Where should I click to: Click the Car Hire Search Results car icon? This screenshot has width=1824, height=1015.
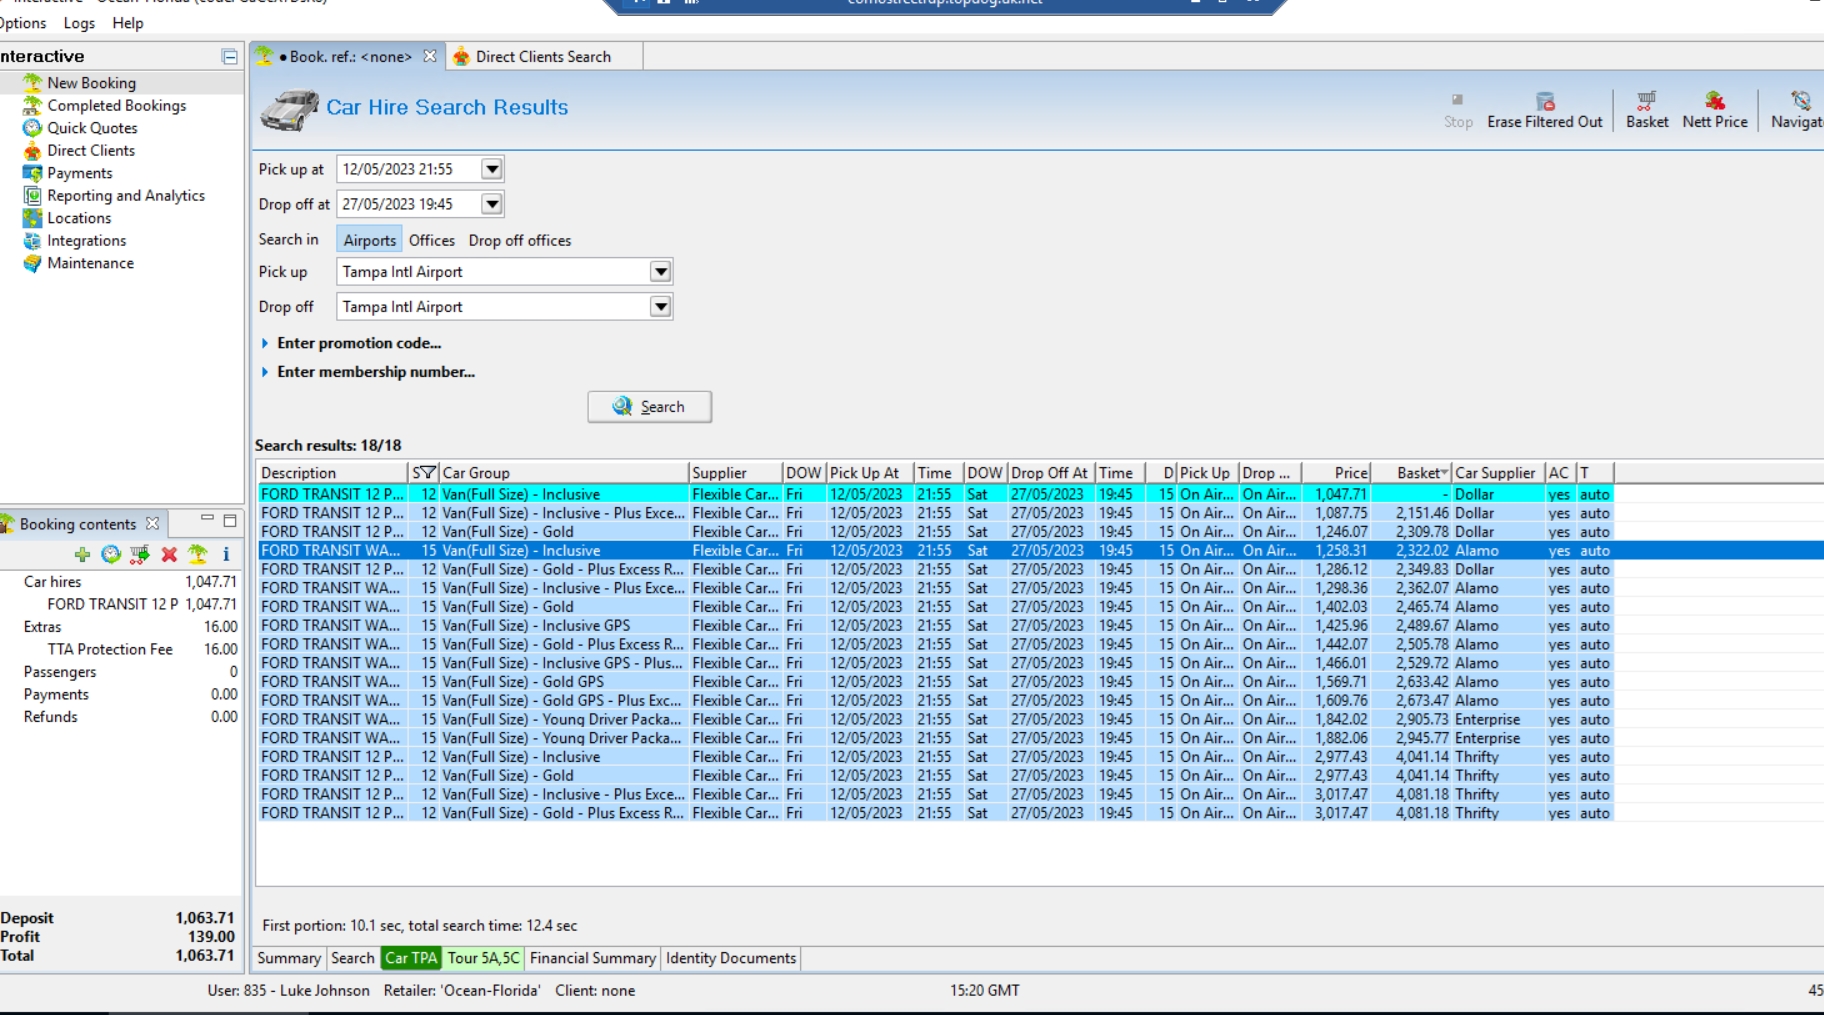pos(289,110)
